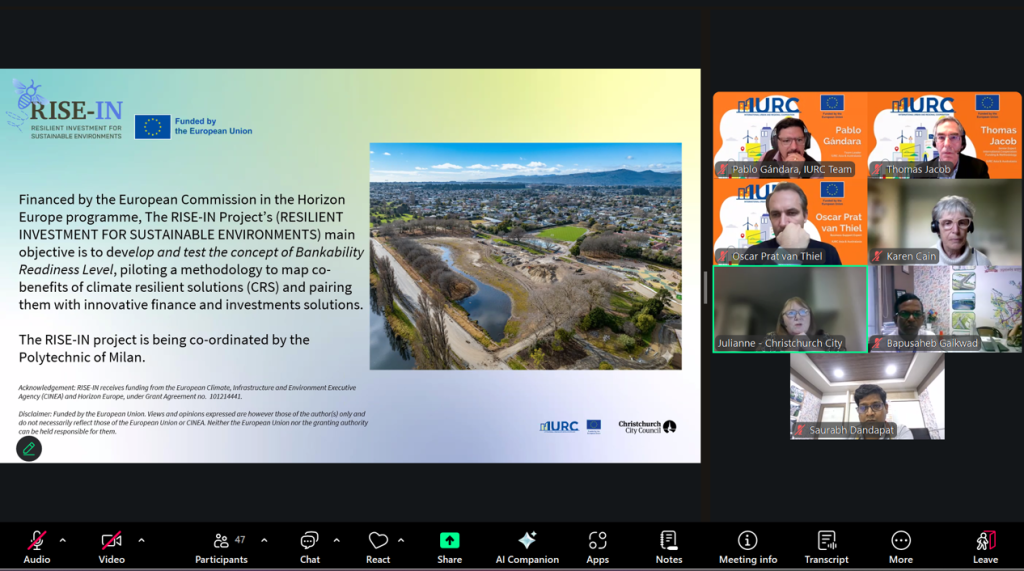Viewport: 1024px width, 571px height.
Task: Start camera using the Video button
Action: [x=111, y=545]
